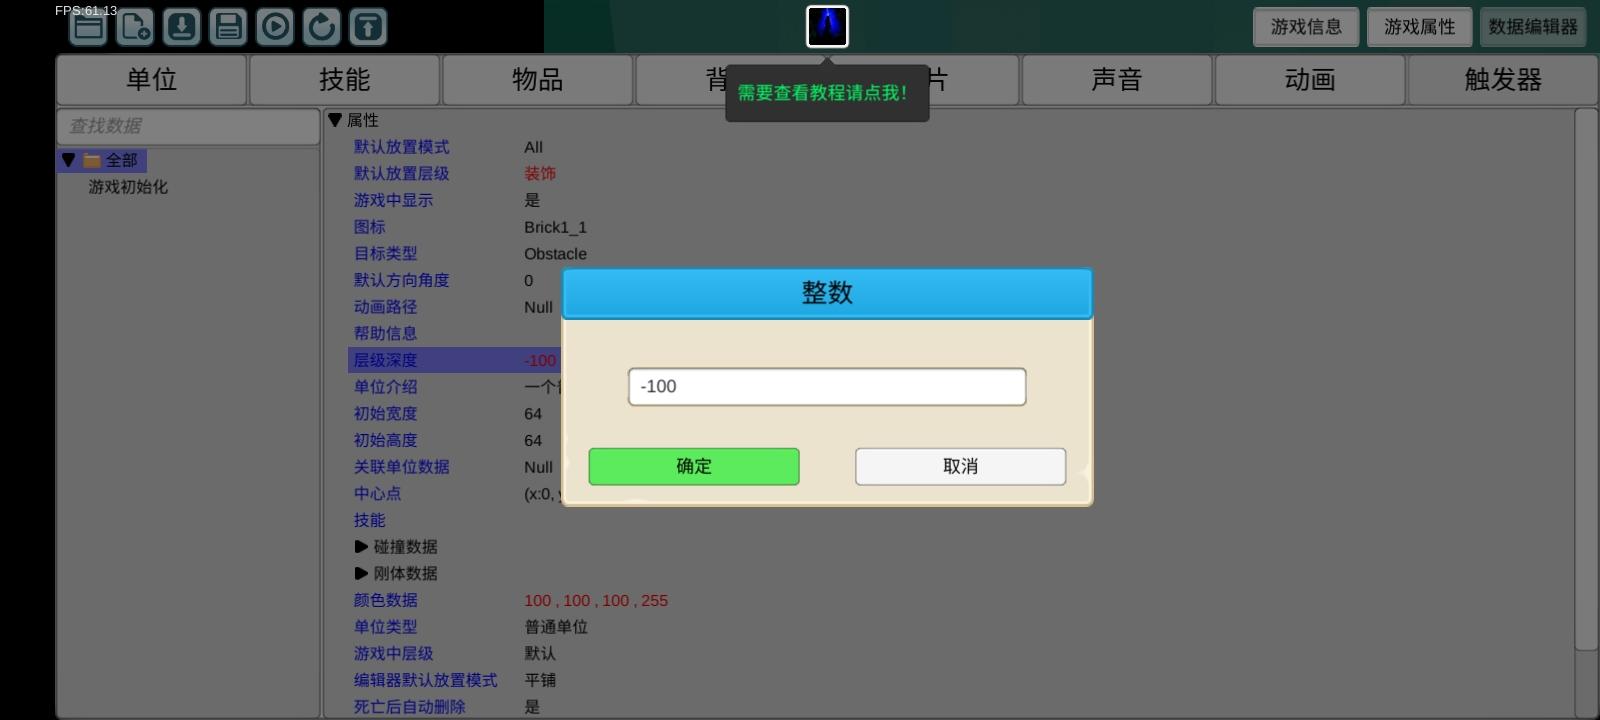Select the 默认放置模式 property row
The height and width of the screenshot is (720, 1600).
click(401, 147)
